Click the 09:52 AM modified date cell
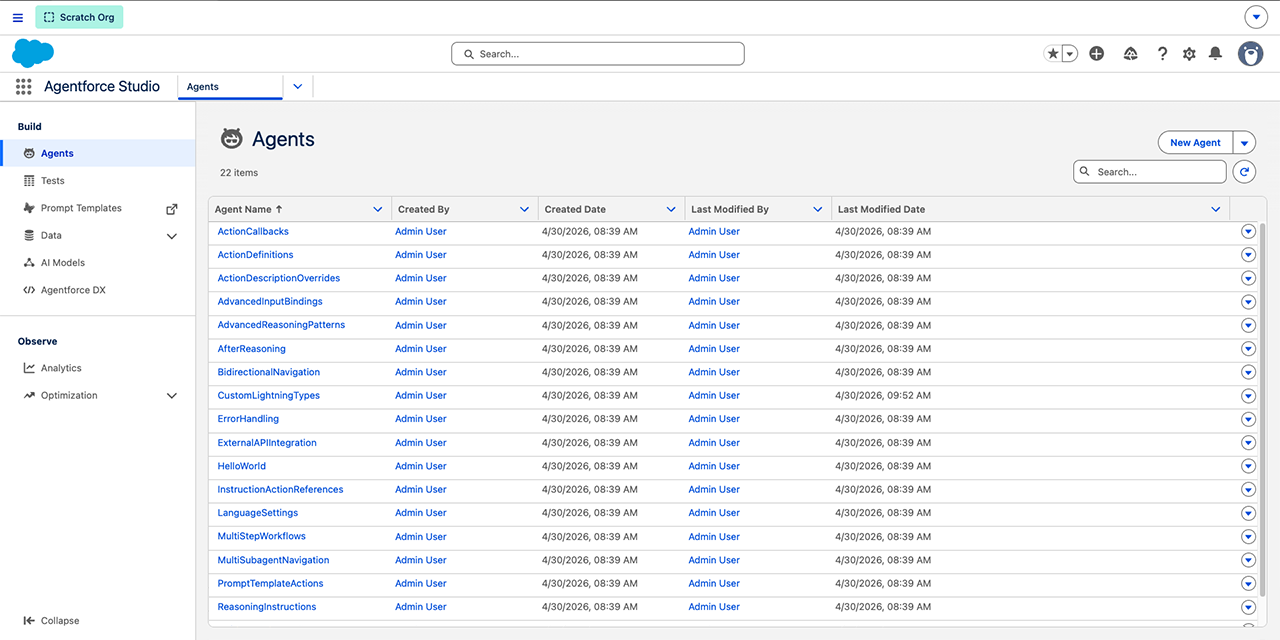The image size is (1280, 640). (883, 396)
